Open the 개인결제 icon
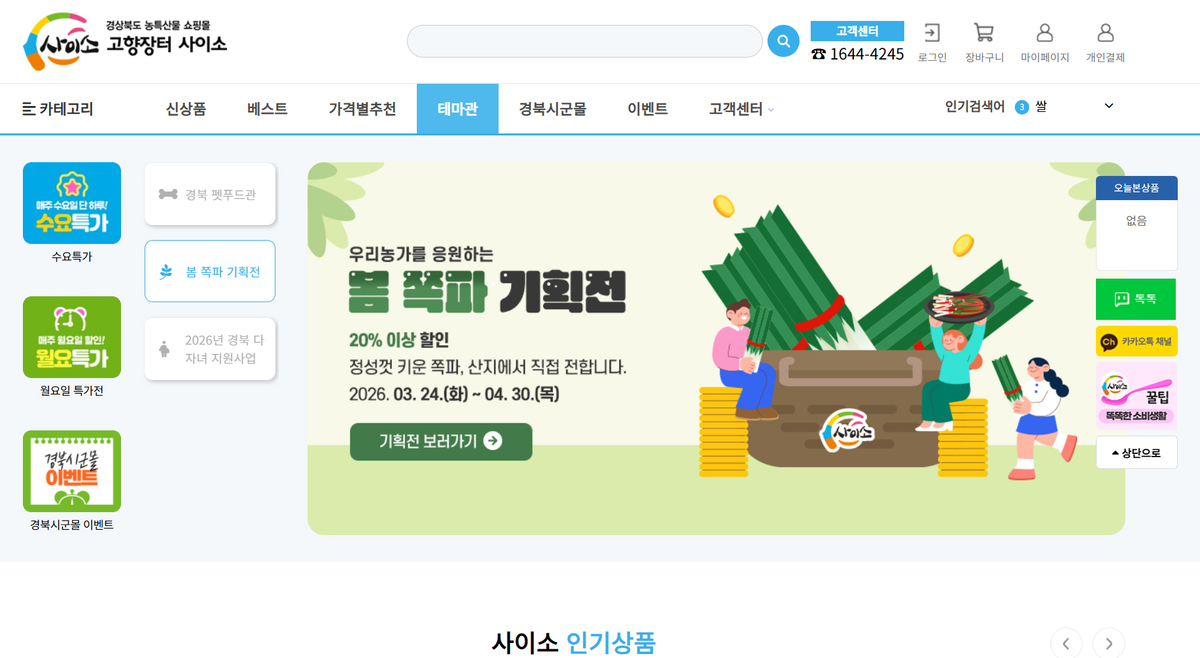Viewport: 1200px width, 658px height. click(x=1106, y=33)
